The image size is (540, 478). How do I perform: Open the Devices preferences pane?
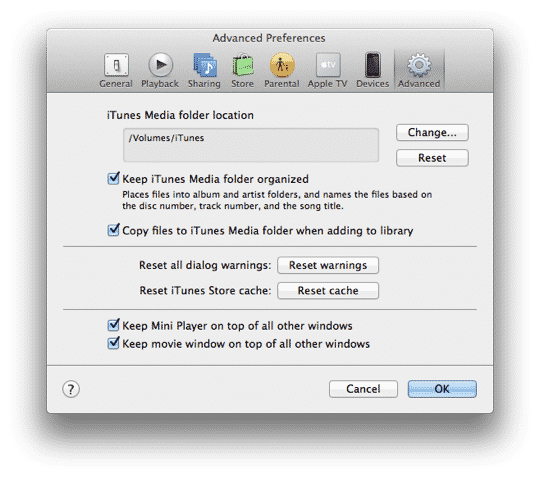tap(373, 70)
